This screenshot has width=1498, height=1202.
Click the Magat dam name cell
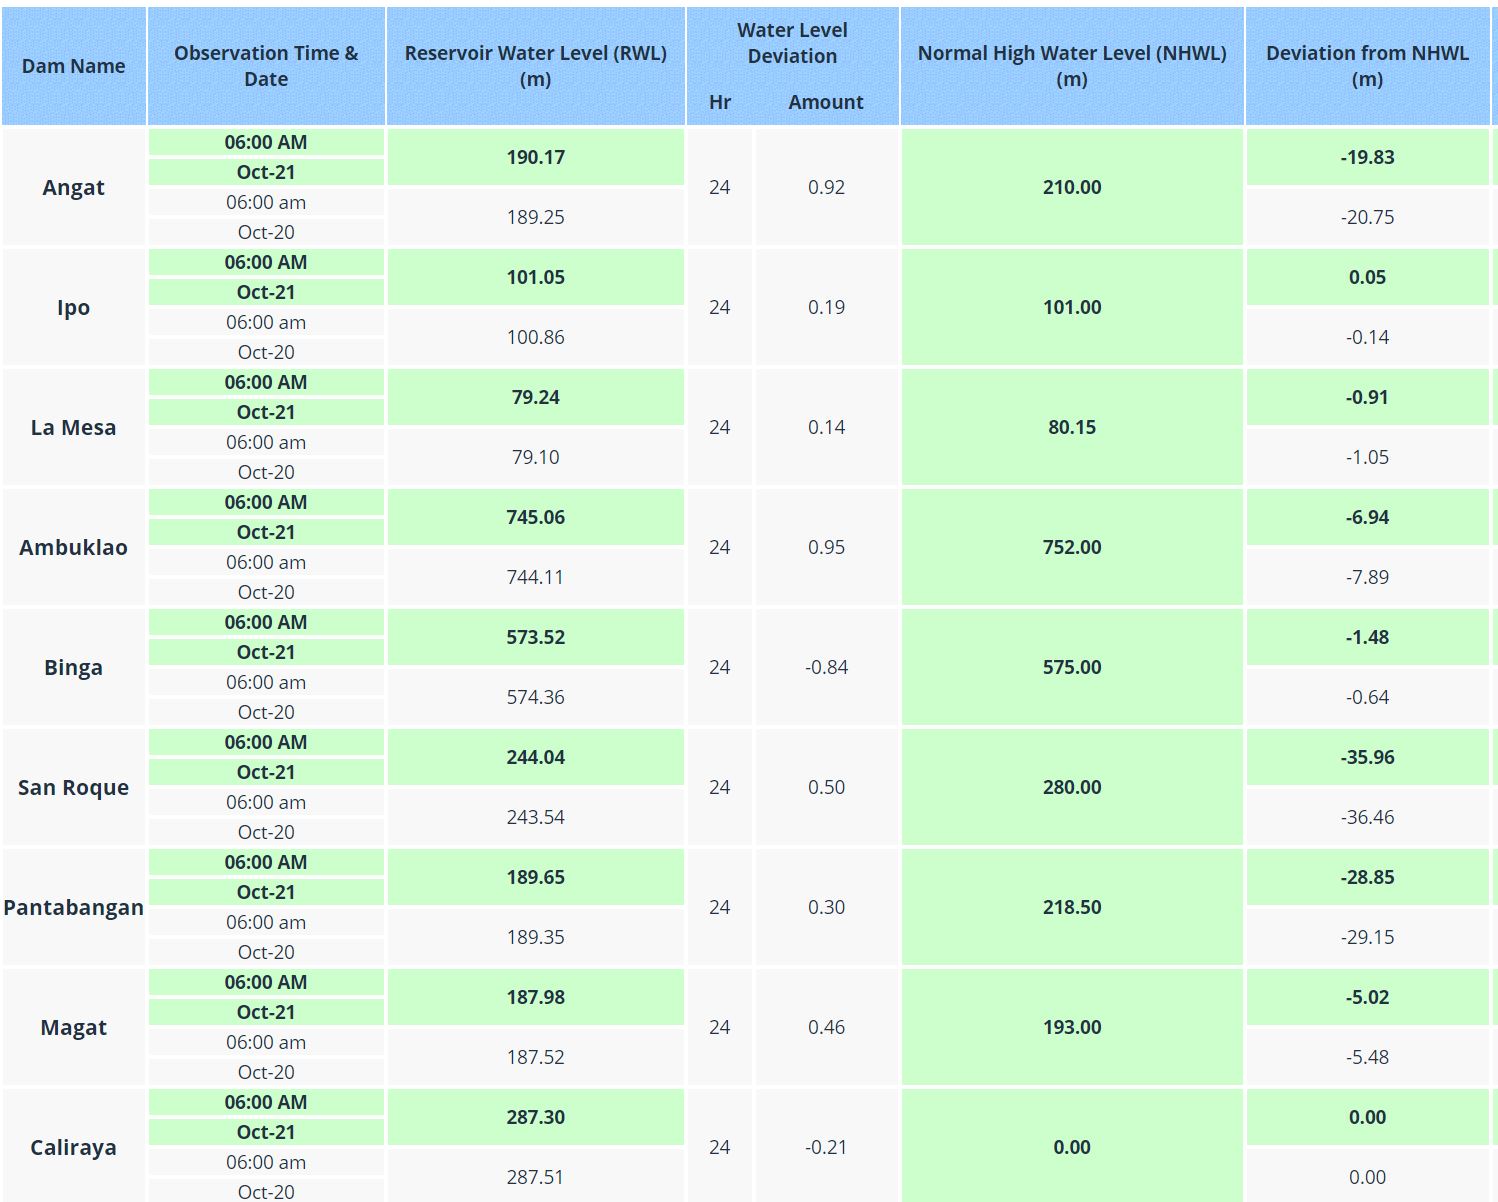point(73,1027)
